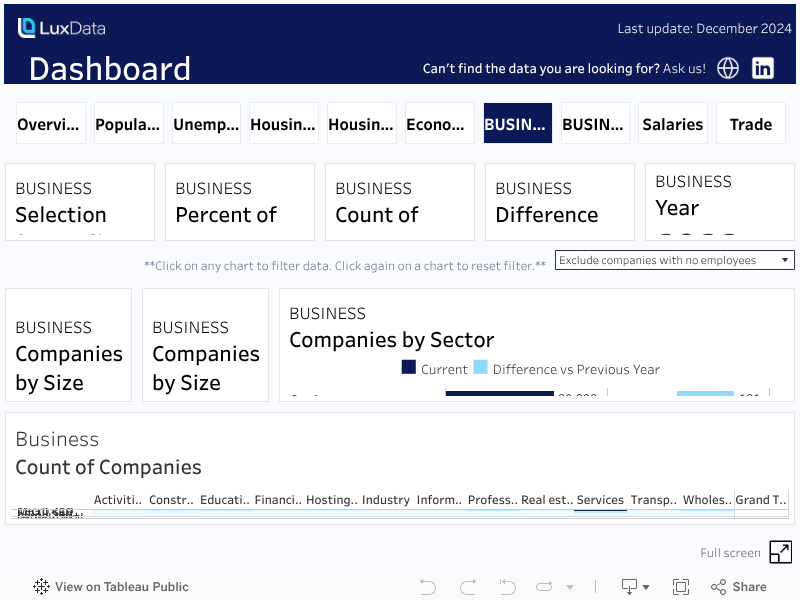Open the Trade tab
The width and height of the screenshot is (800, 600).
pyautogui.click(x=750, y=124)
